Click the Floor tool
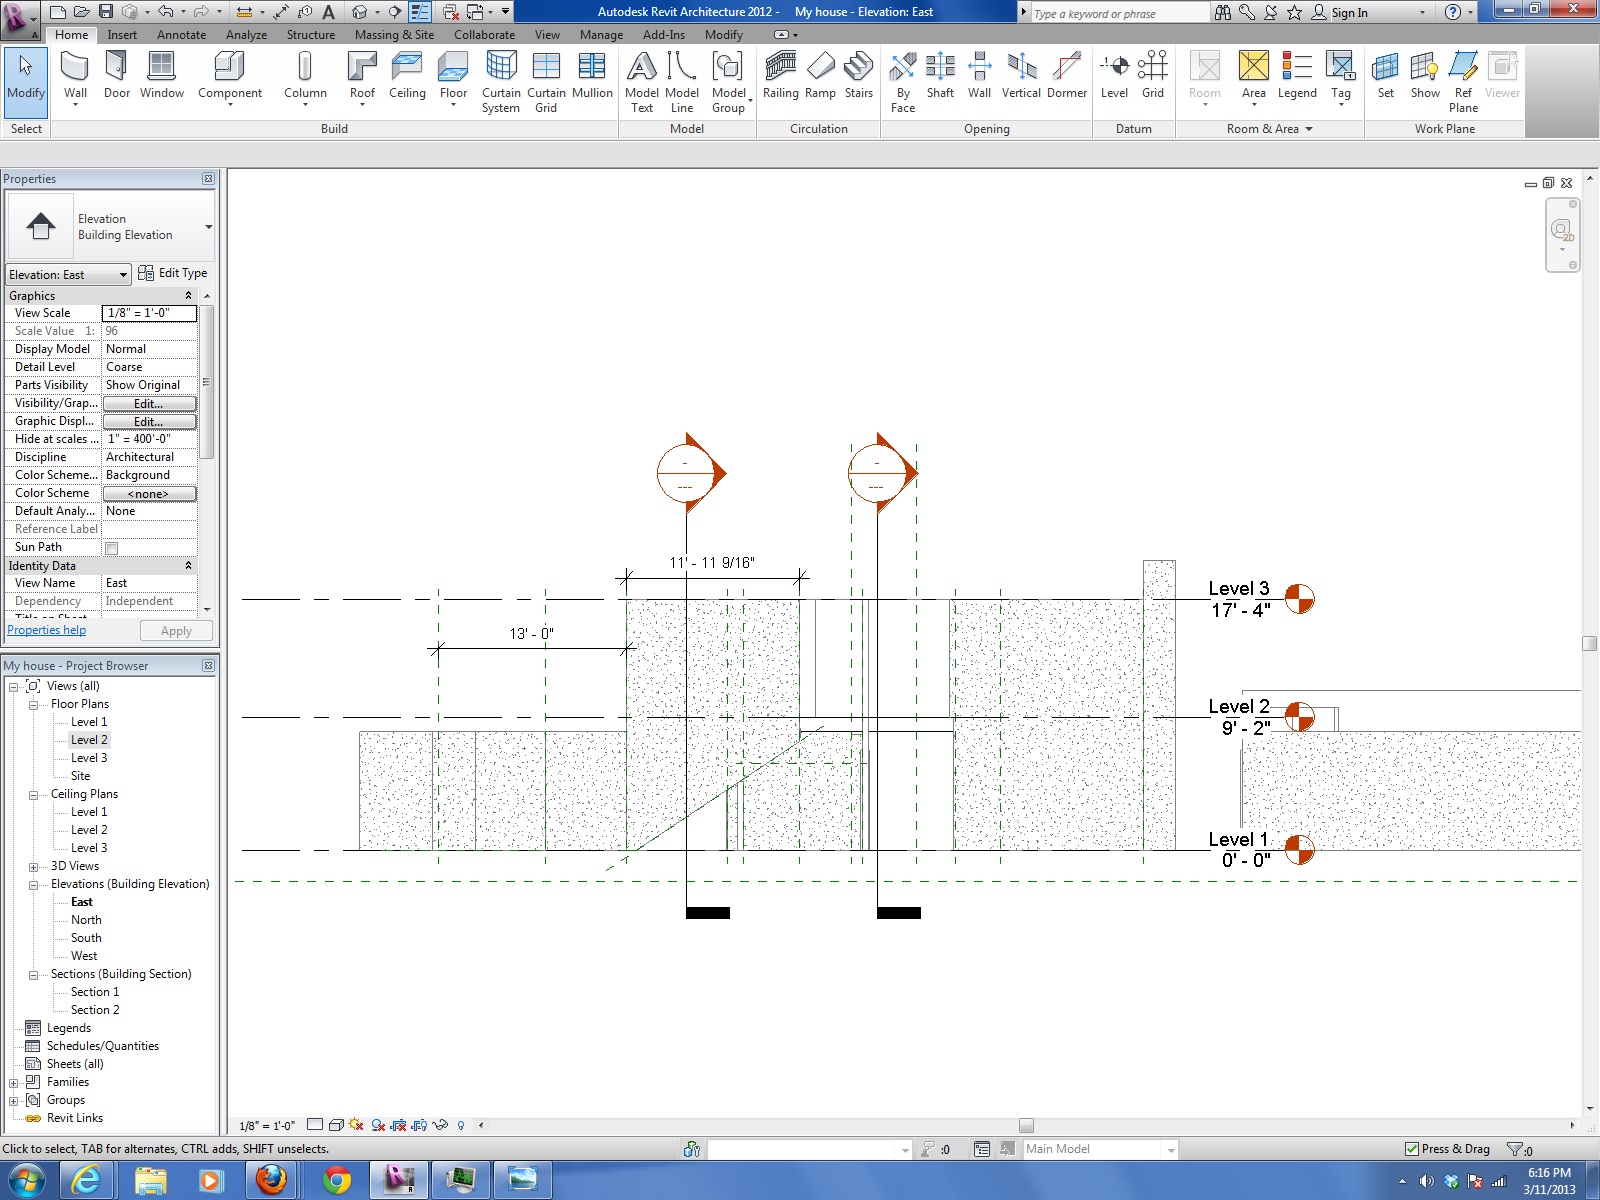This screenshot has width=1600, height=1200. point(453,79)
